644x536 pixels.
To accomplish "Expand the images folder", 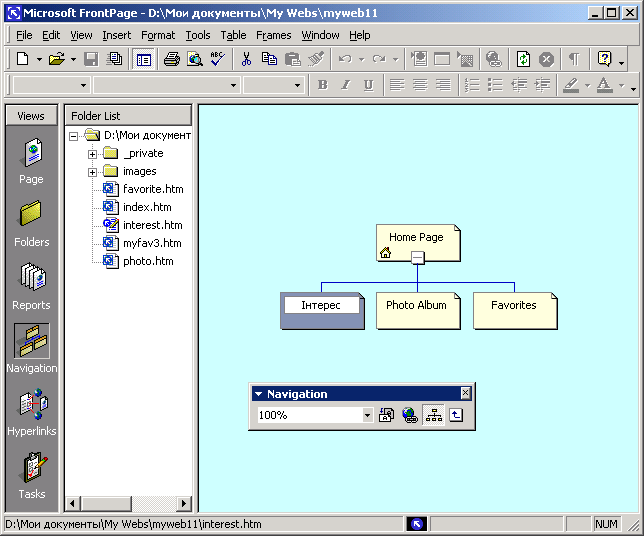I will point(92,173).
